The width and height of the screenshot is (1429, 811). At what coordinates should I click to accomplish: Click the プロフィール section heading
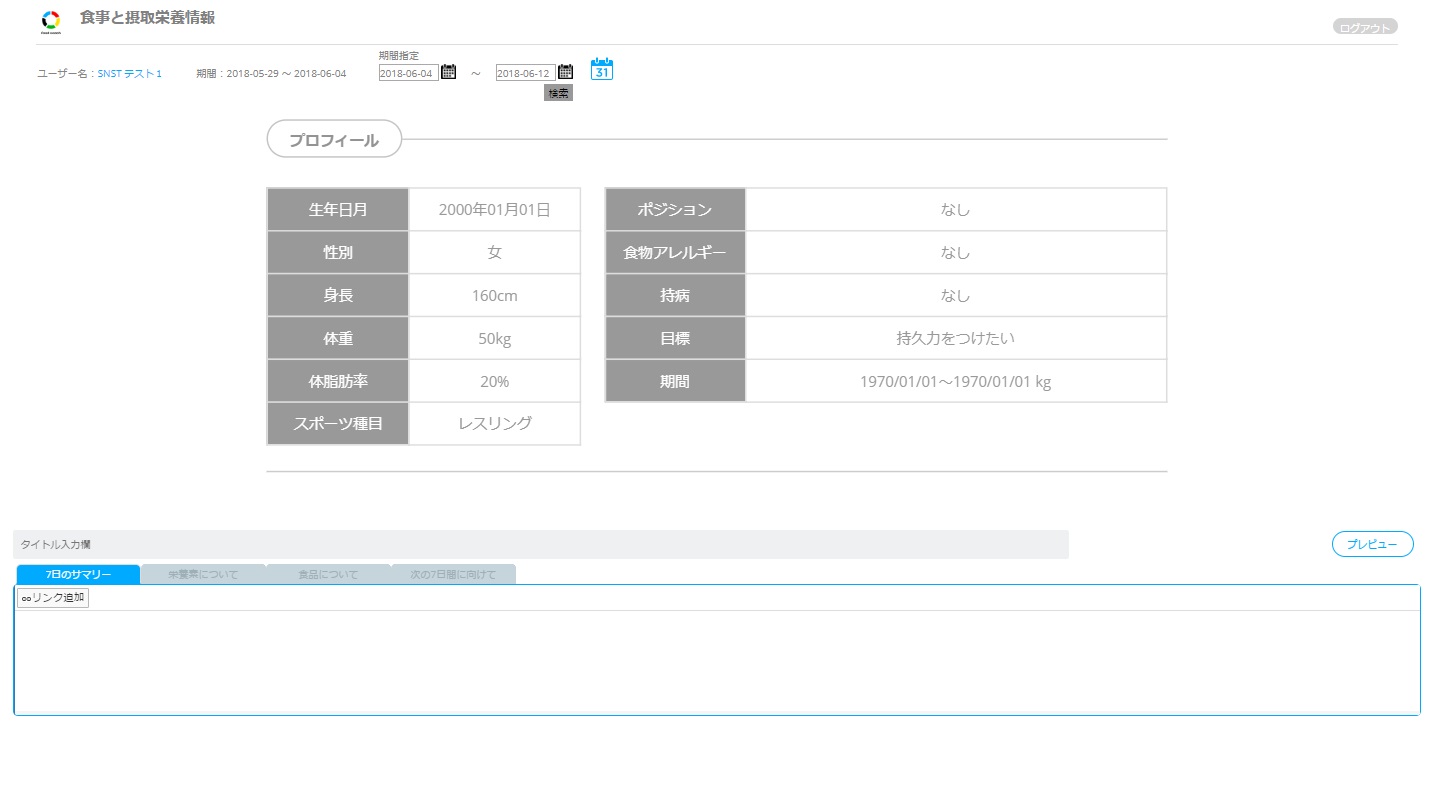334,140
